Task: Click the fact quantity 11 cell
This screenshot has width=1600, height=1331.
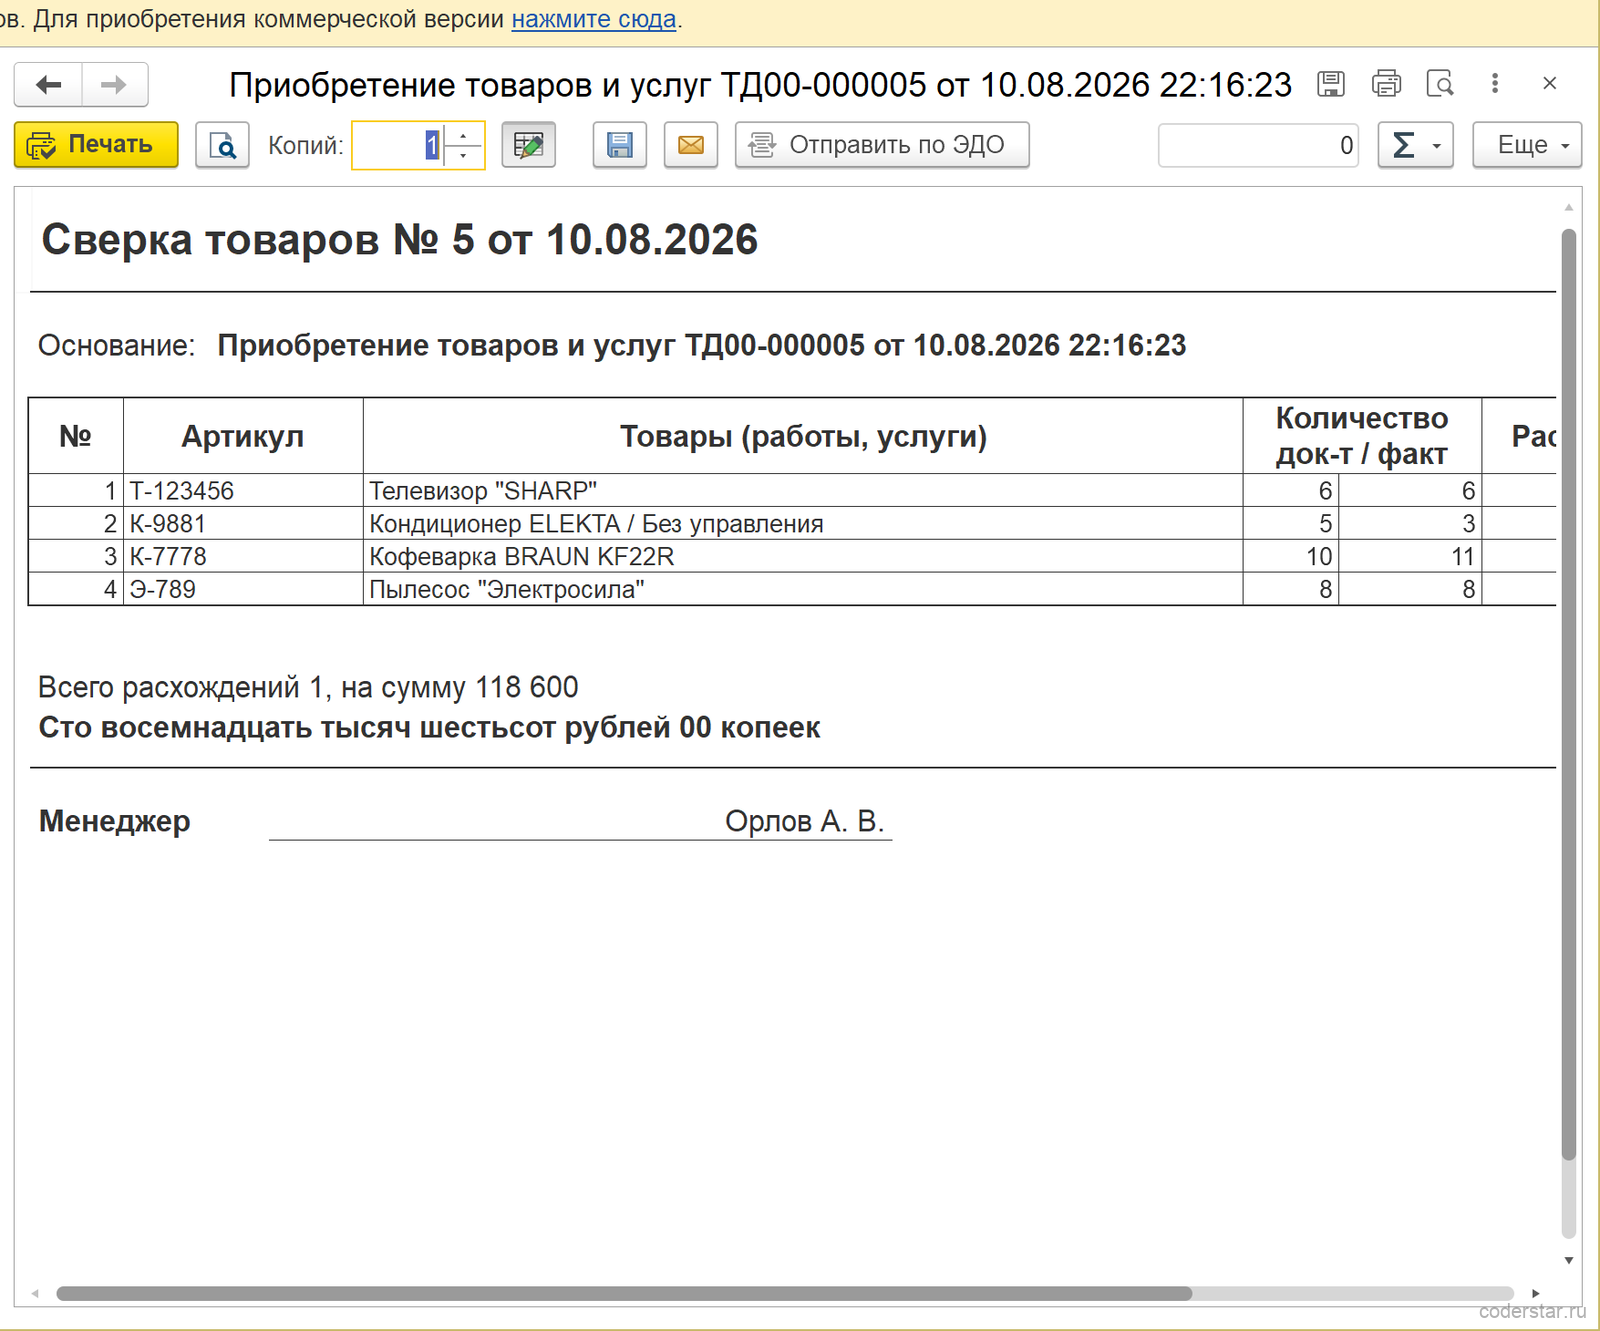Action: tap(1410, 557)
